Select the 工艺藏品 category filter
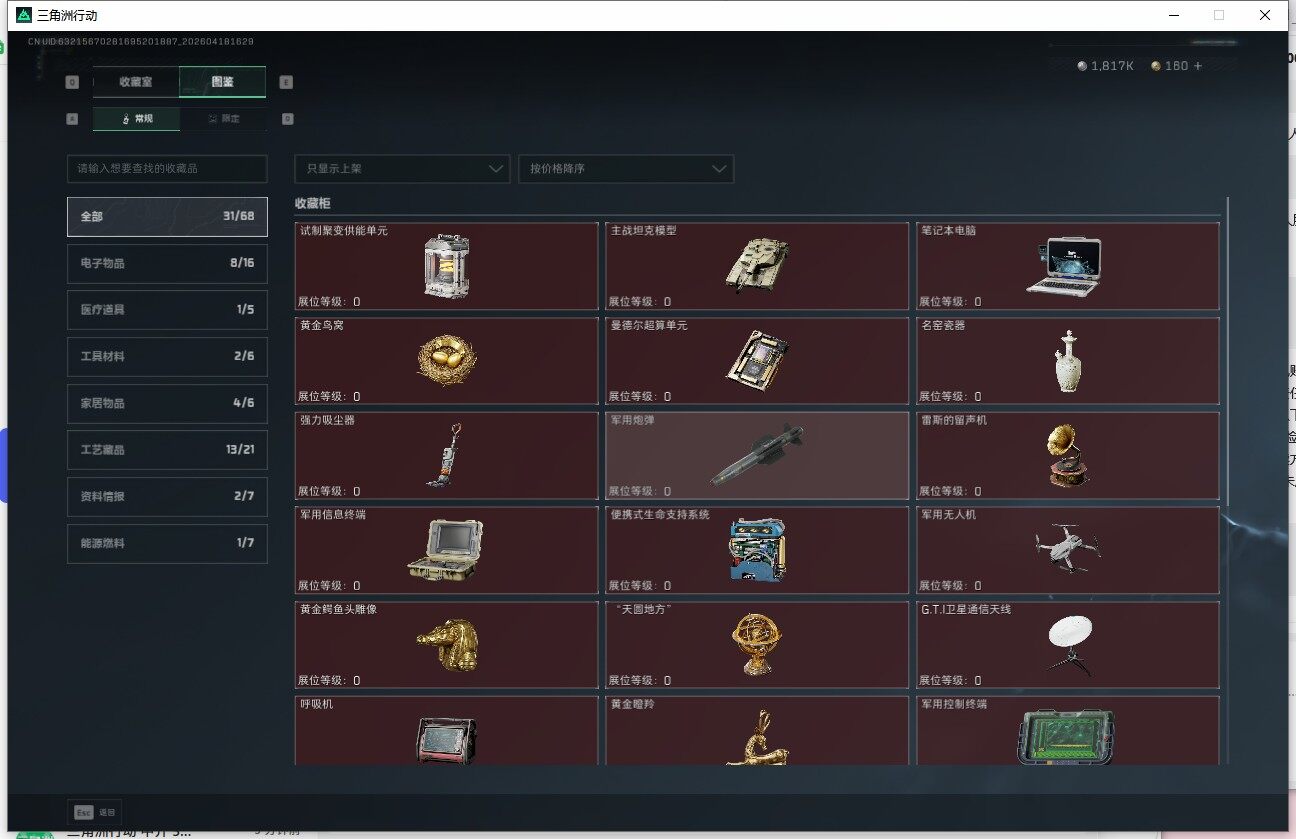 pos(167,450)
